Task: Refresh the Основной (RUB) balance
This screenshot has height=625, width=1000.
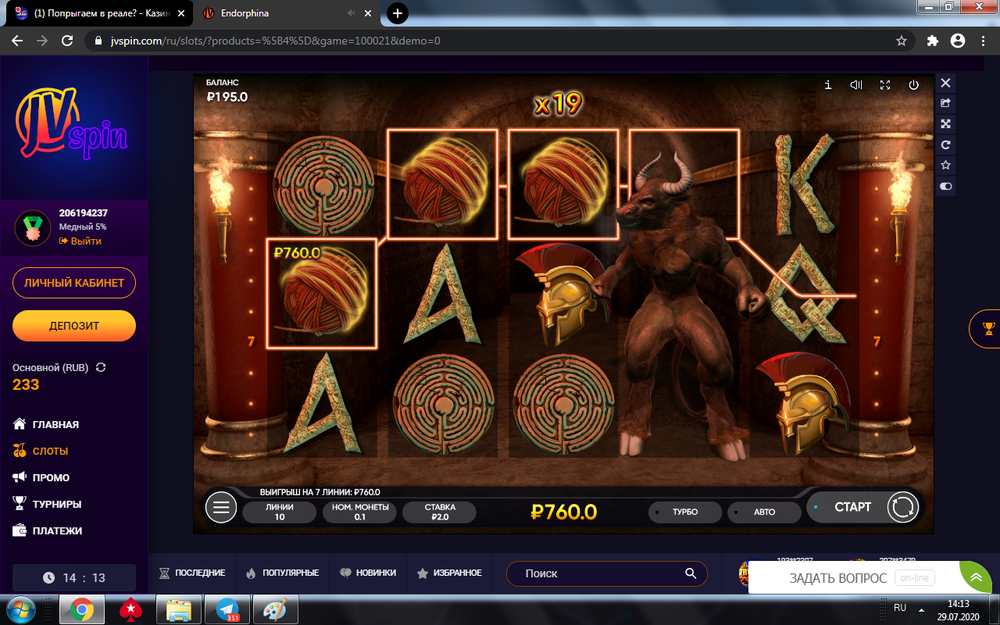Action: click(x=101, y=367)
